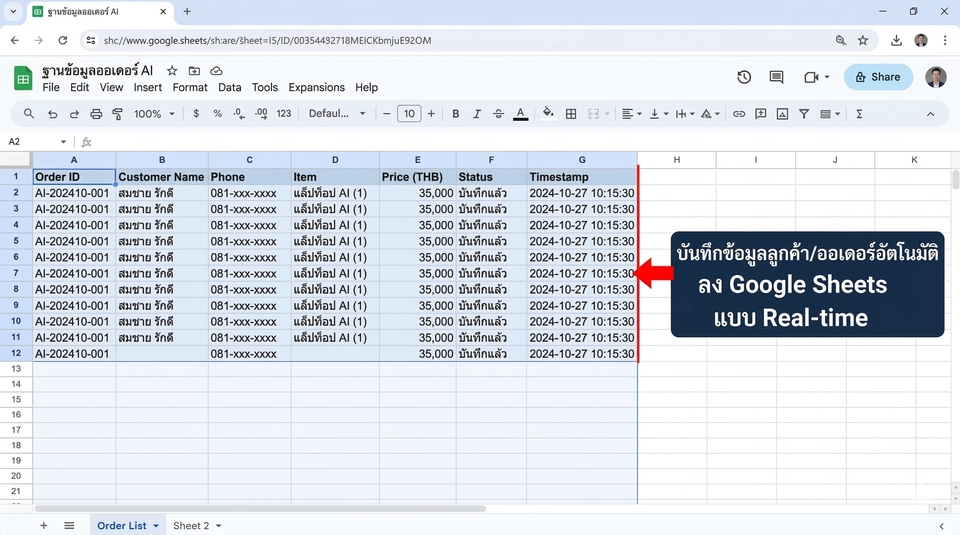
Task: Check the cloud save status icon
Action: (216, 71)
